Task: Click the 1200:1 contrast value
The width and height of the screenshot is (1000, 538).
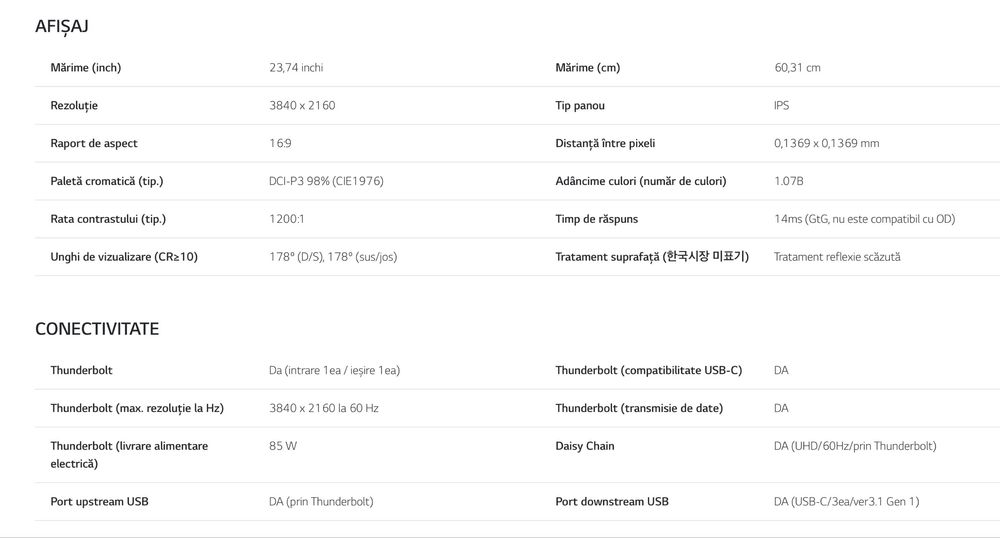Action: pos(287,219)
